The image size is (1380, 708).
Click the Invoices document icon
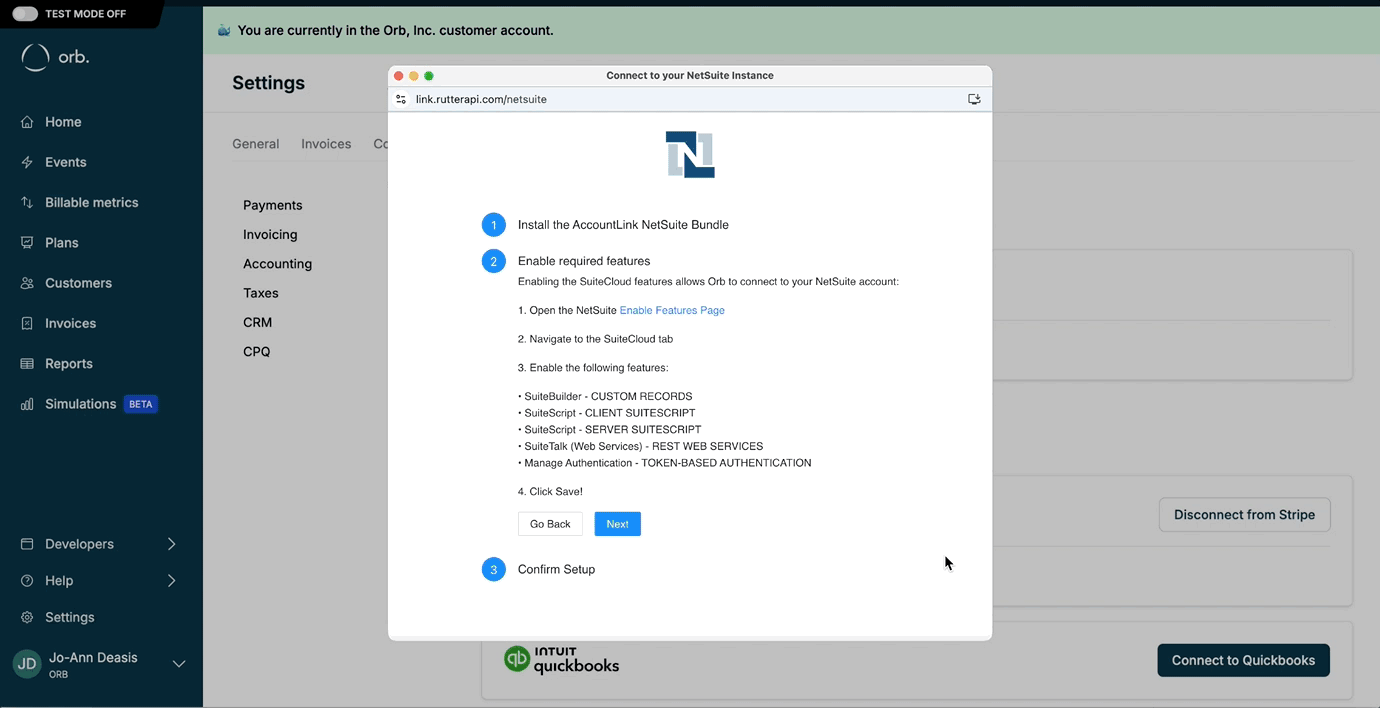[x=27, y=323]
